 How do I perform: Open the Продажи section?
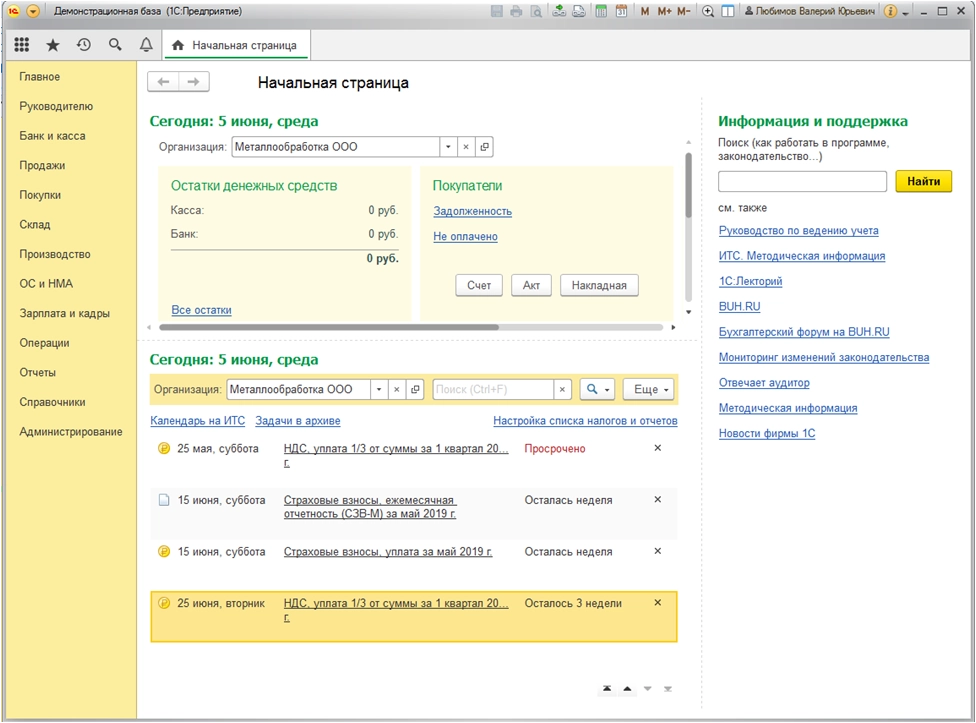(x=42, y=166)
